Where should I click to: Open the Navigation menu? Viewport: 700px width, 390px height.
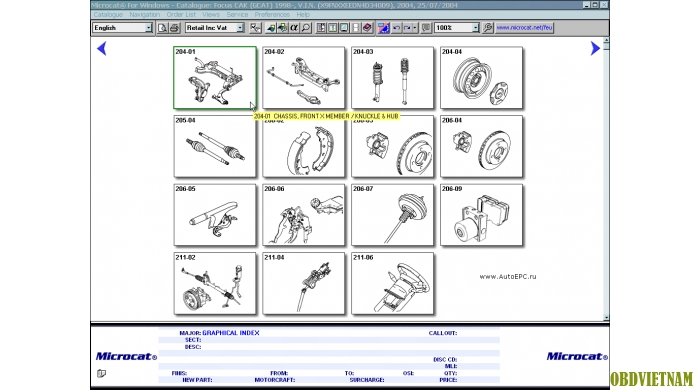[x=144, y=14]
